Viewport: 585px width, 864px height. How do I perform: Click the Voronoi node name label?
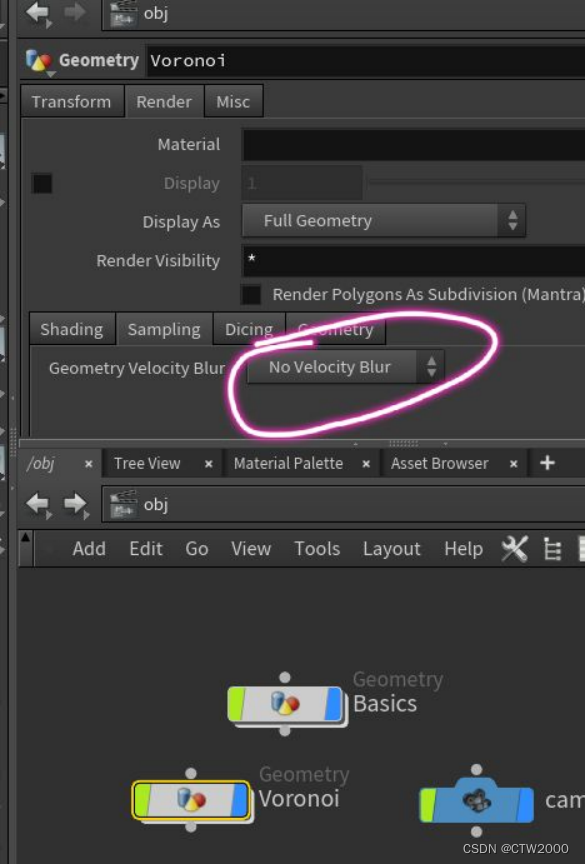pos(299,799)
